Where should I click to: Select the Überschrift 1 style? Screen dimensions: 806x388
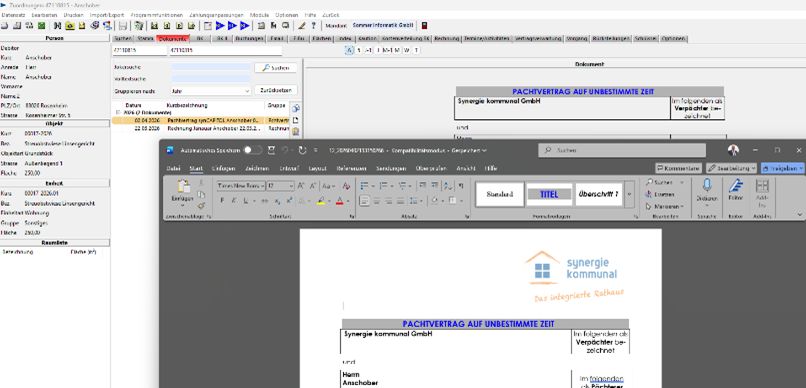tap(599, 194)
